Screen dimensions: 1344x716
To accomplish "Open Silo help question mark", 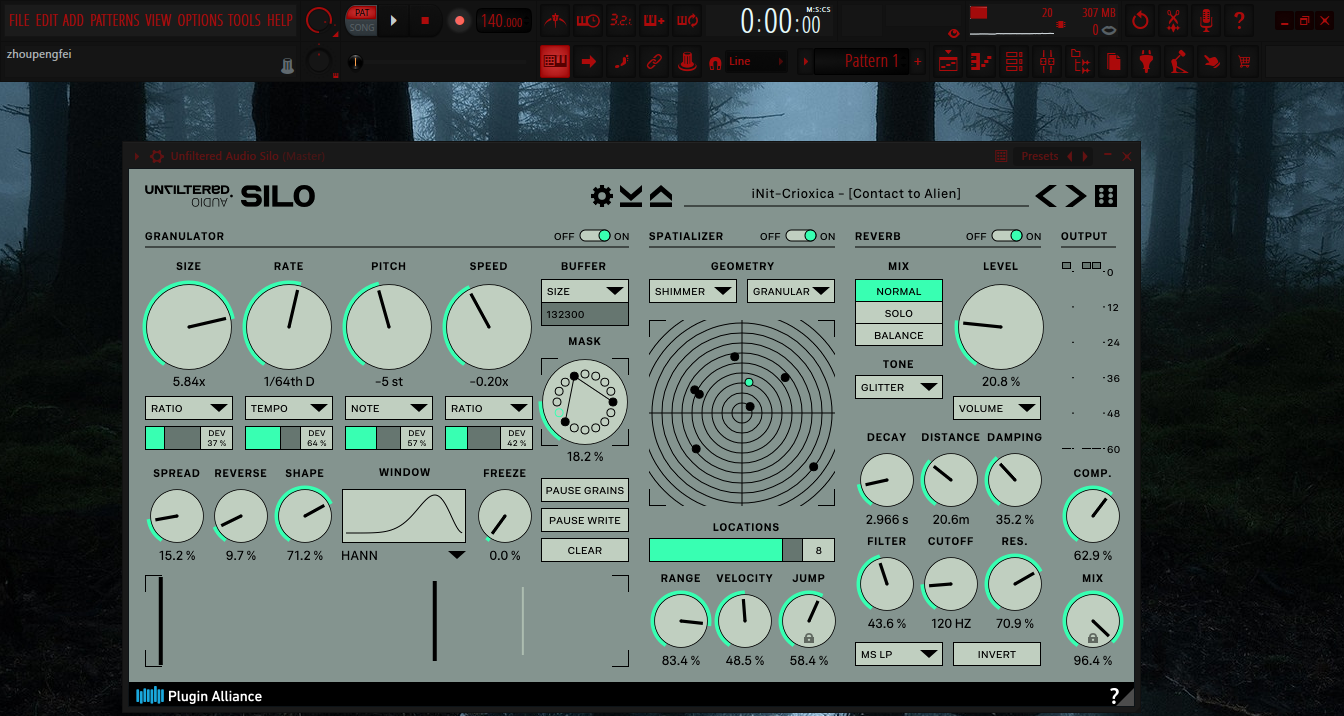I will (1114, 696).
